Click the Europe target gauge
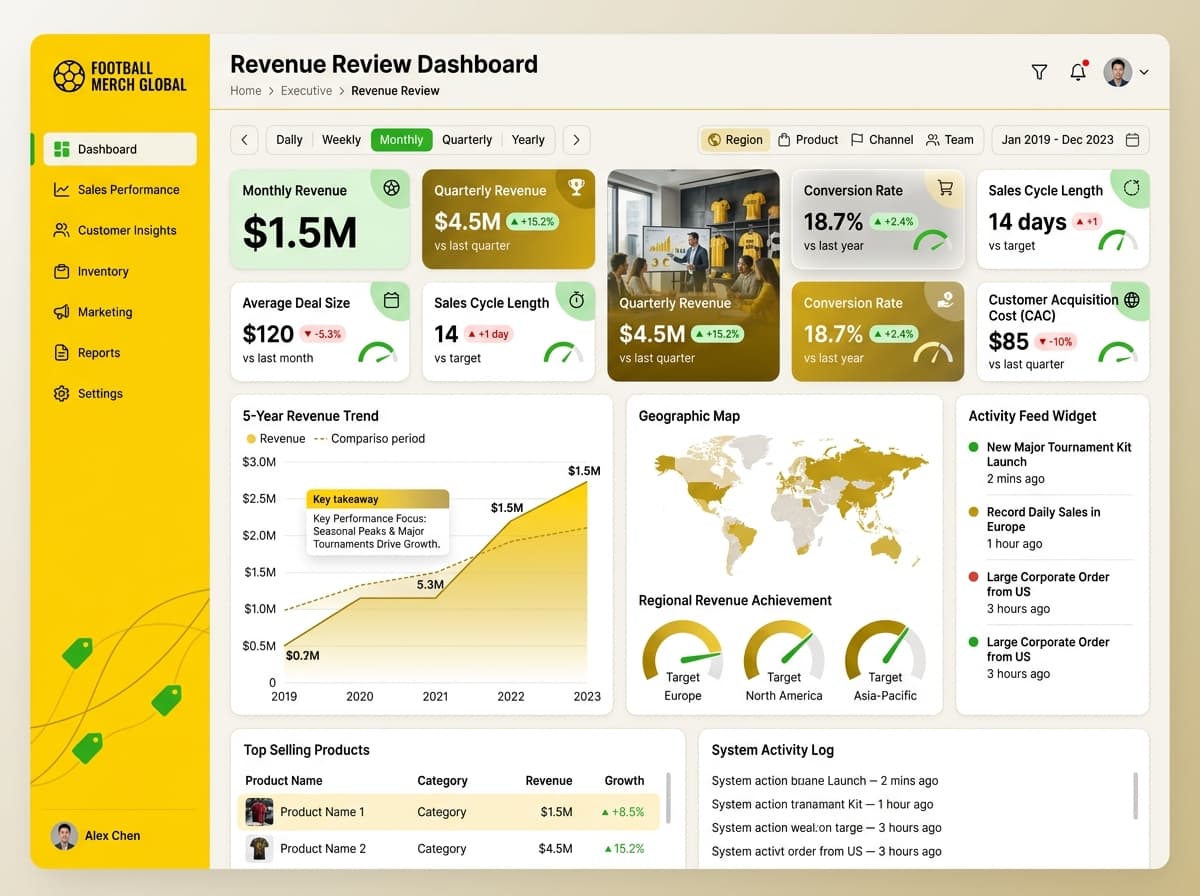This screenshot has height=896, width=1200. [x=683, y=650]
